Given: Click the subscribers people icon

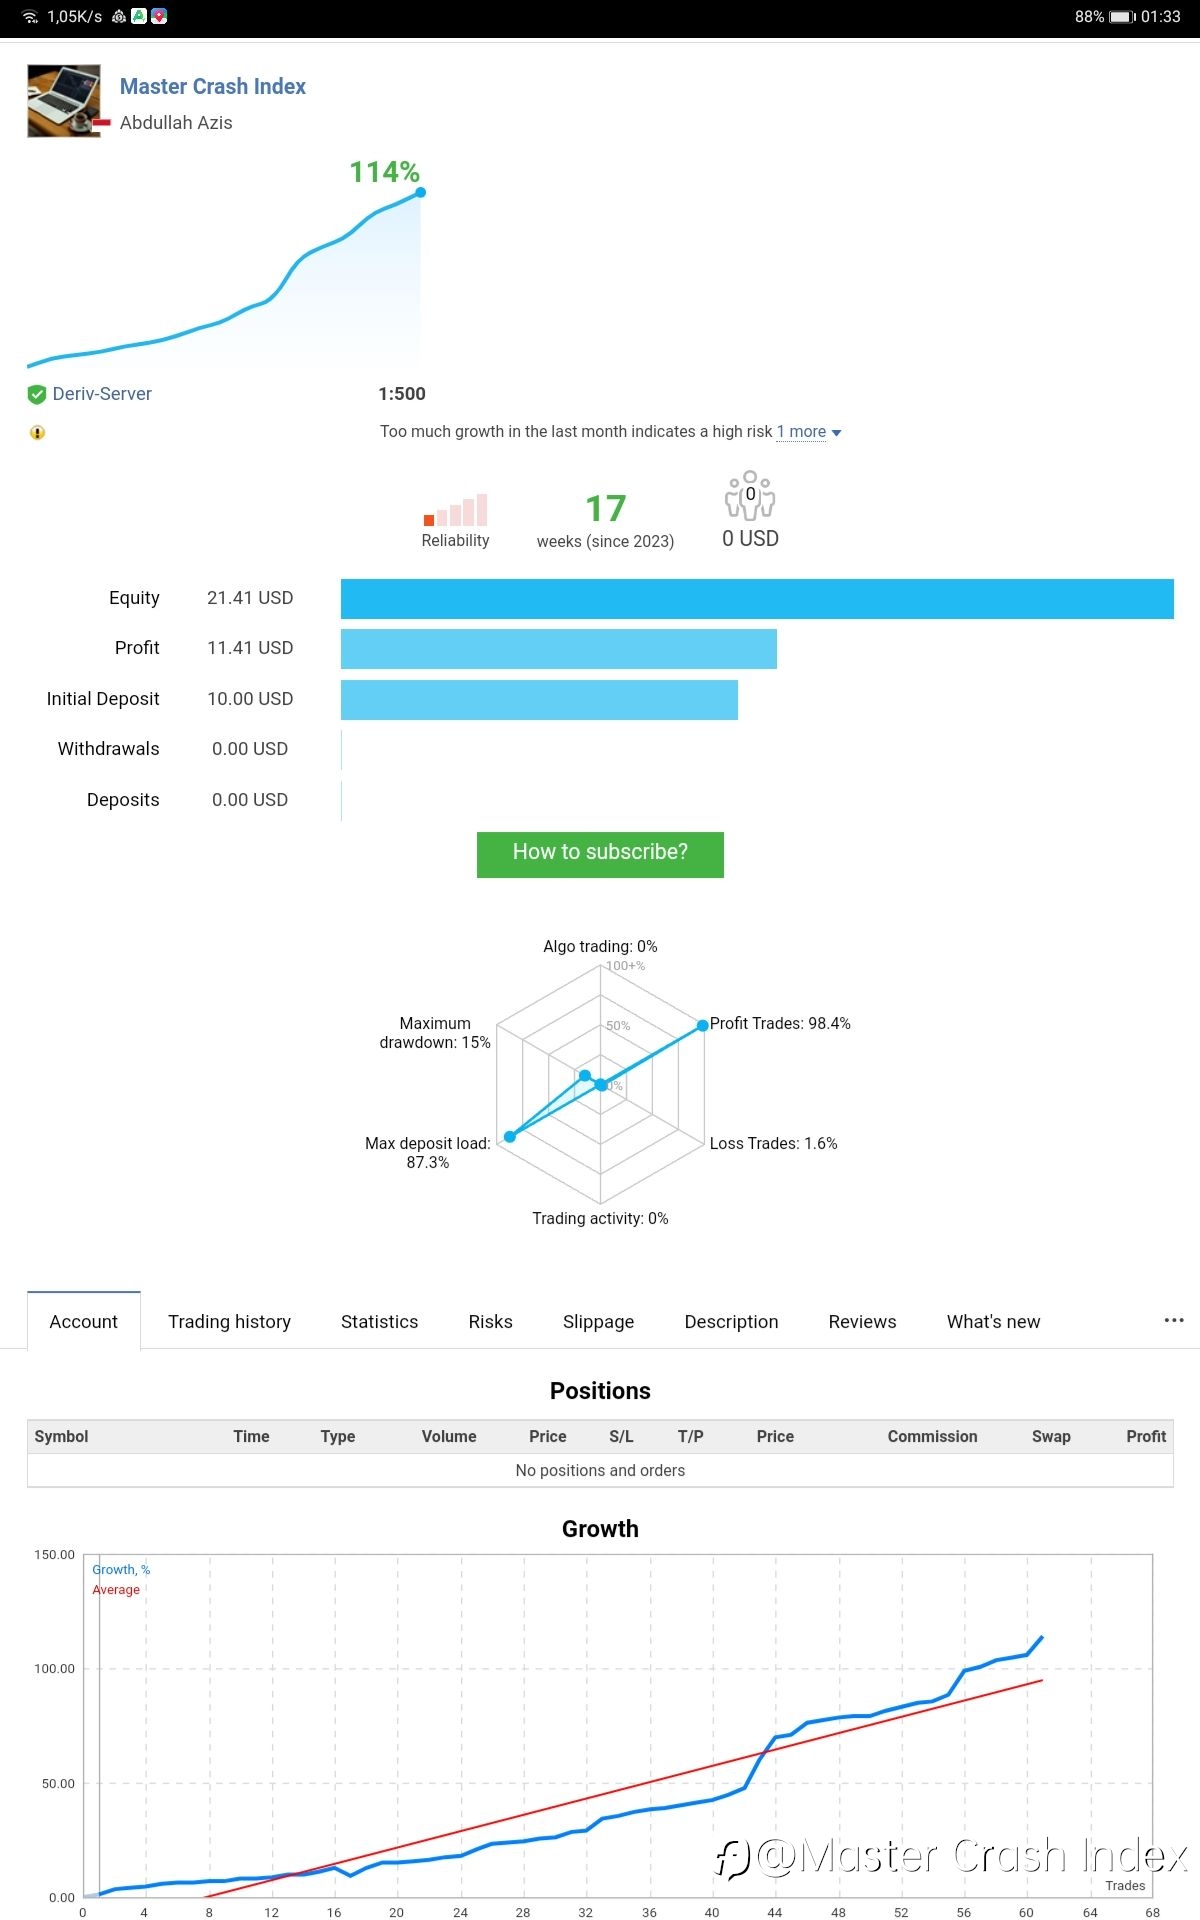Looking at the screenshot, I should (x=750, y=495).
